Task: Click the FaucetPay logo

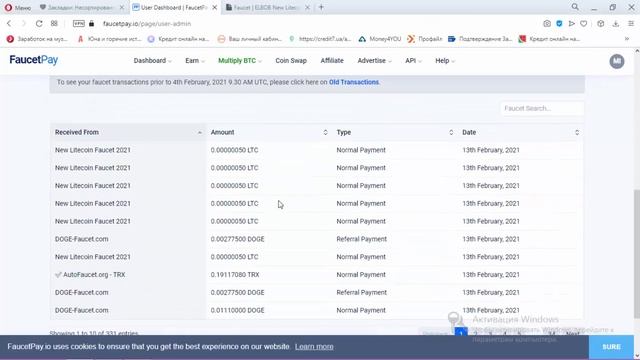Action: [x=33, y=60]
